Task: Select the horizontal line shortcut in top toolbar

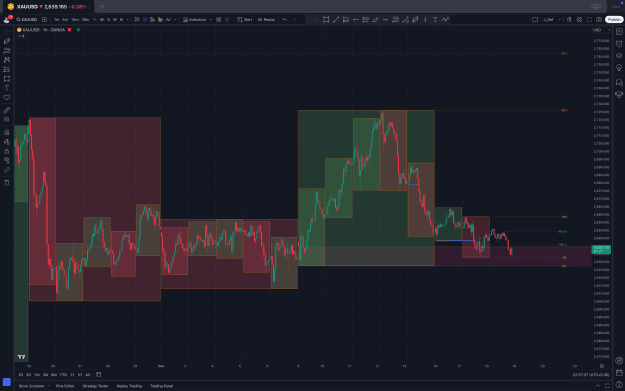Action: click(385, 20)
